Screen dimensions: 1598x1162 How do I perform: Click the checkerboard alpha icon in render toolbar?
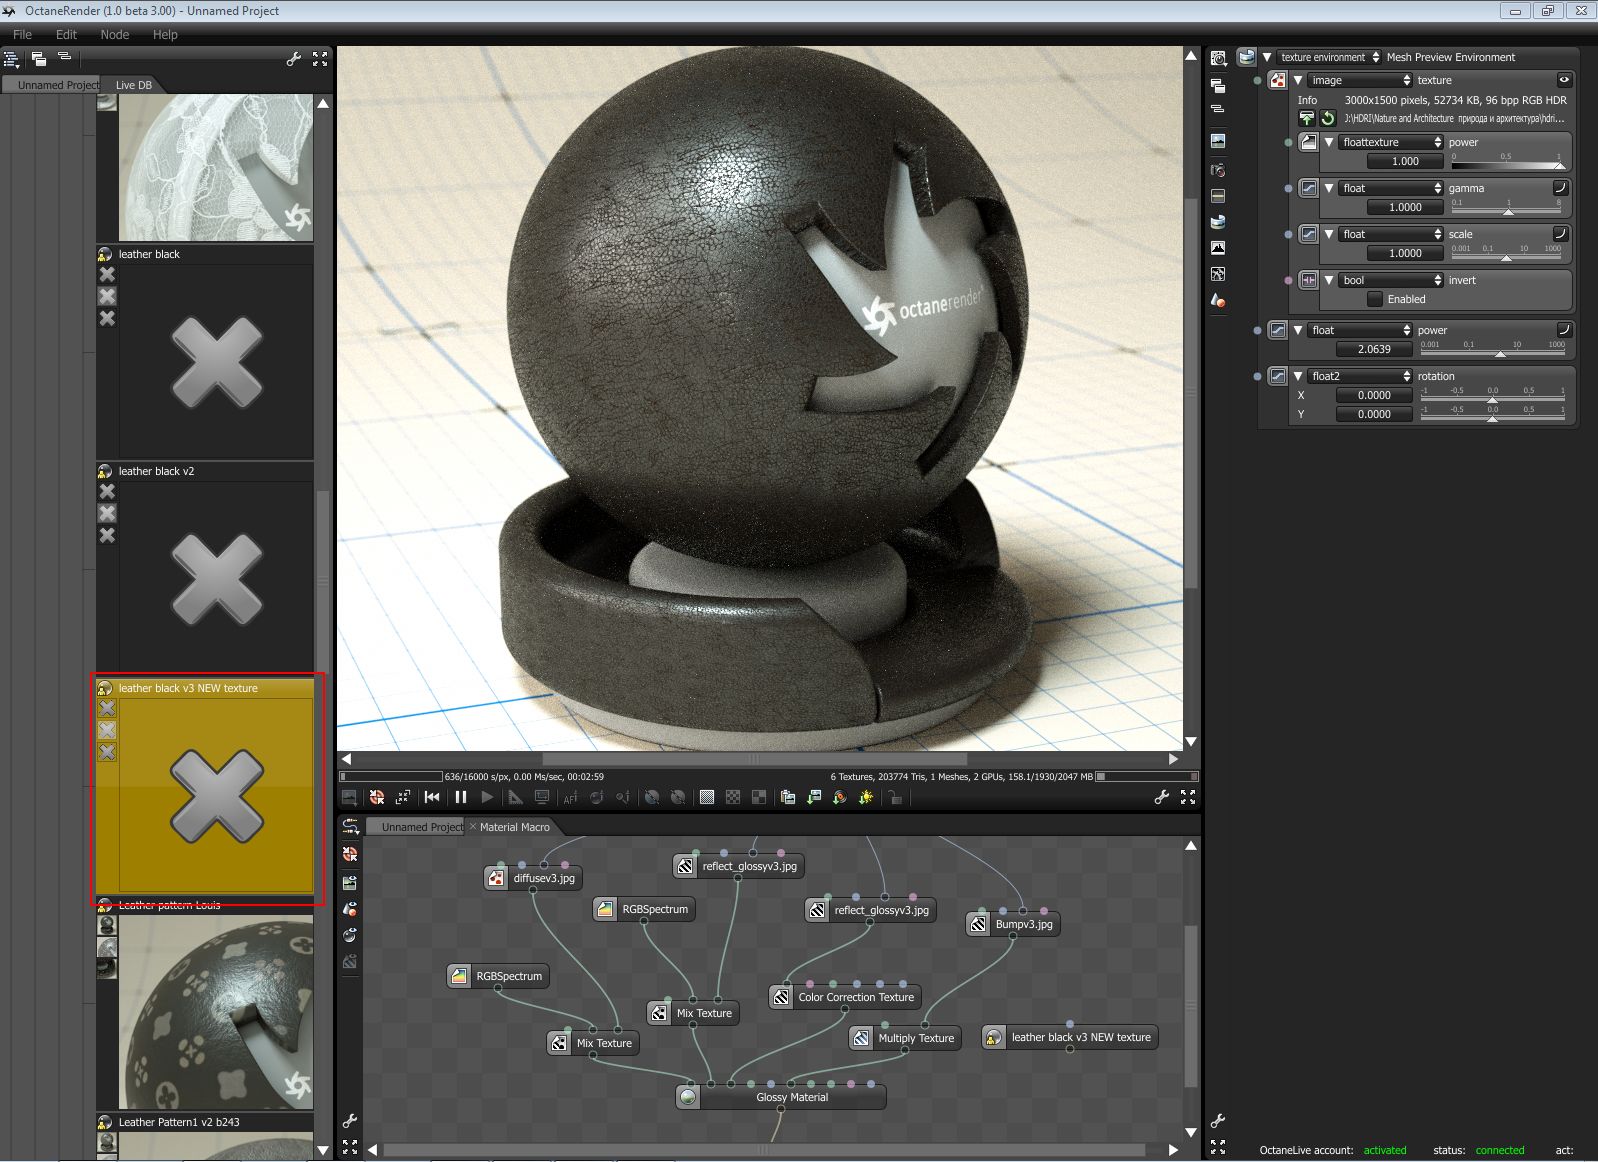coord(733,797)
